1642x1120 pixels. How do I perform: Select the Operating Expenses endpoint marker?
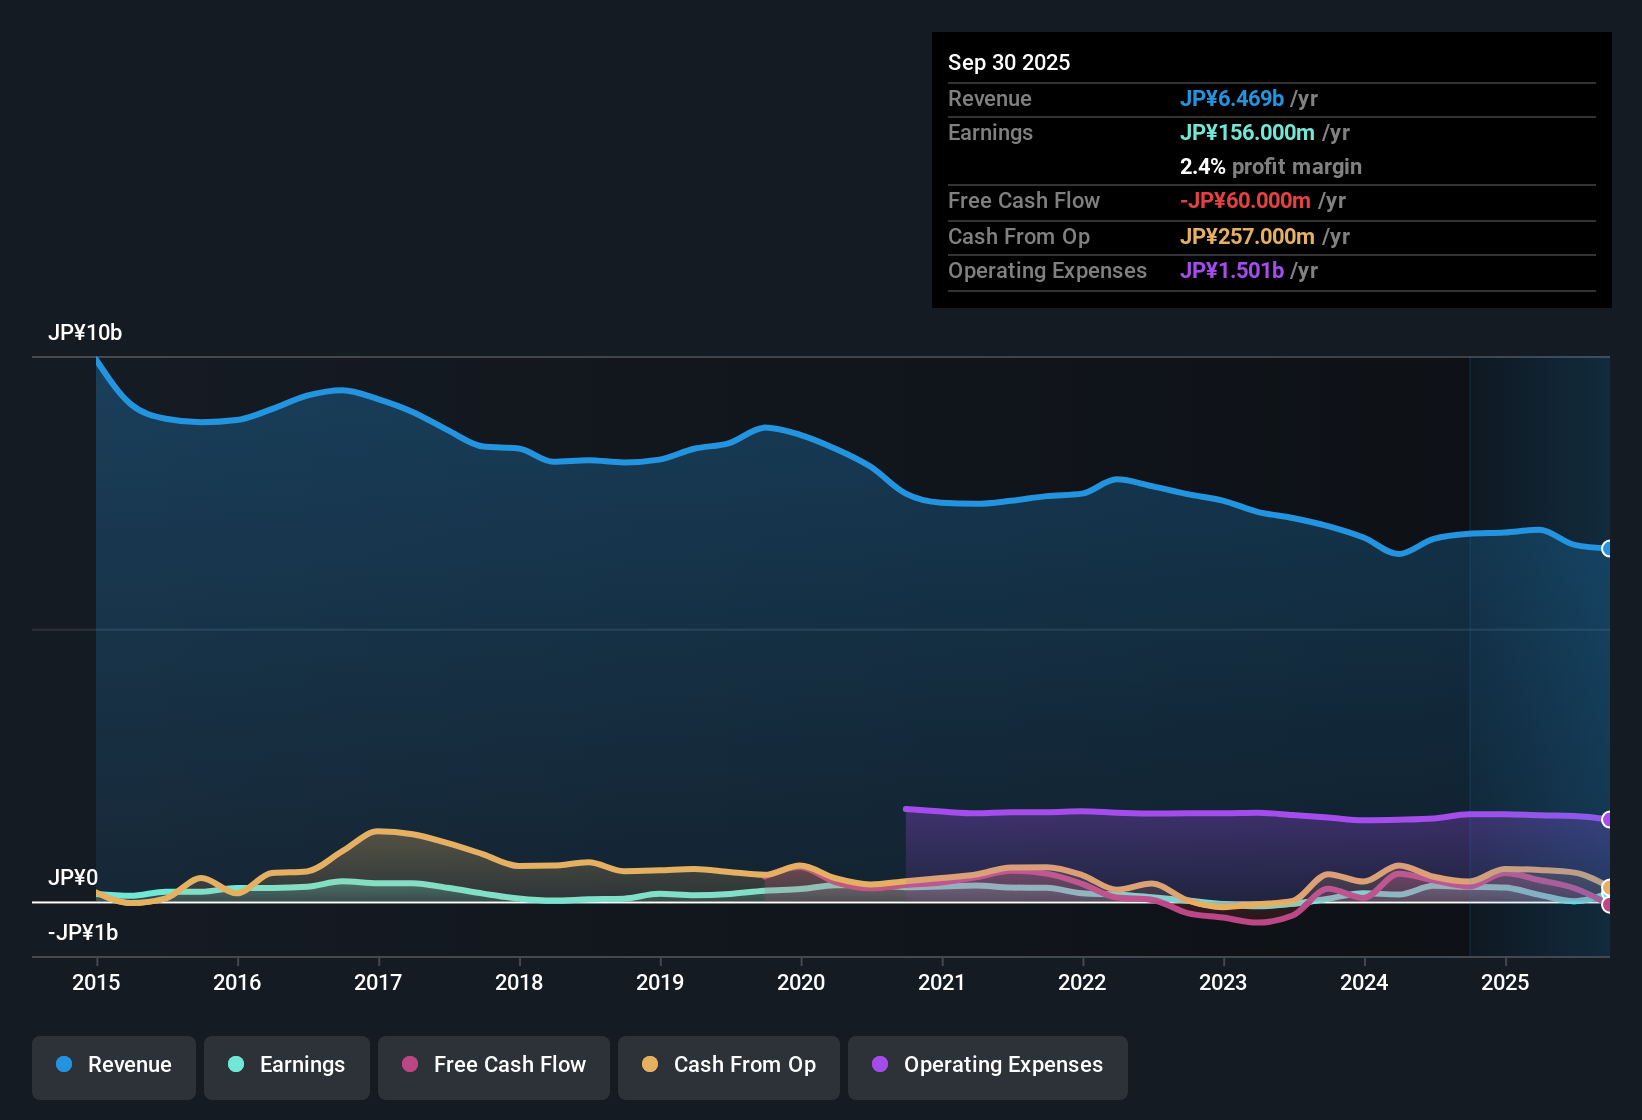click(1607, 818)
